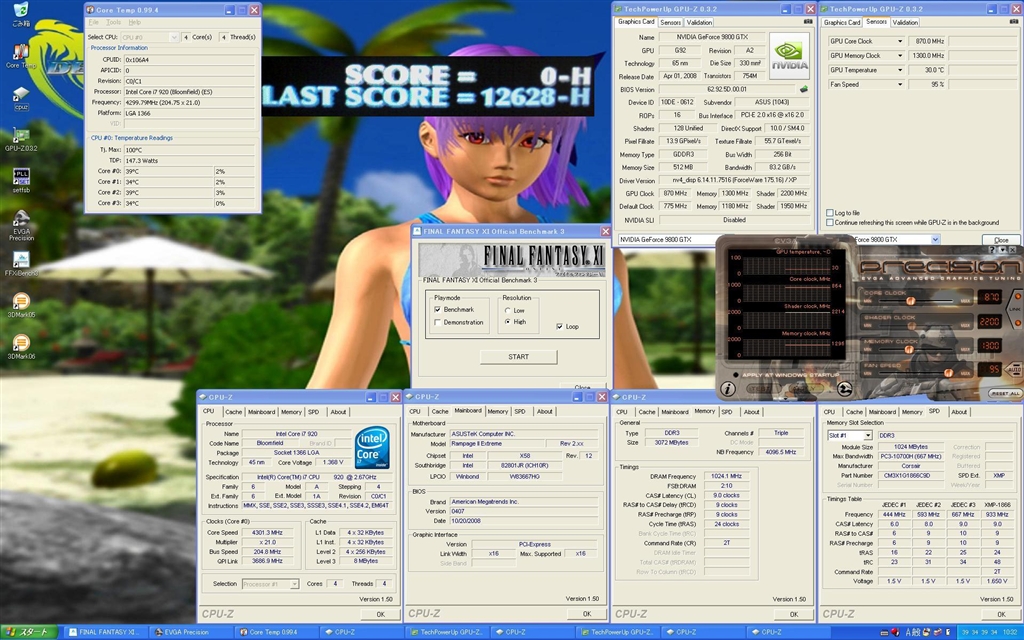
Task: Click the Fan Speed slider handle
Action: [948, 373]
